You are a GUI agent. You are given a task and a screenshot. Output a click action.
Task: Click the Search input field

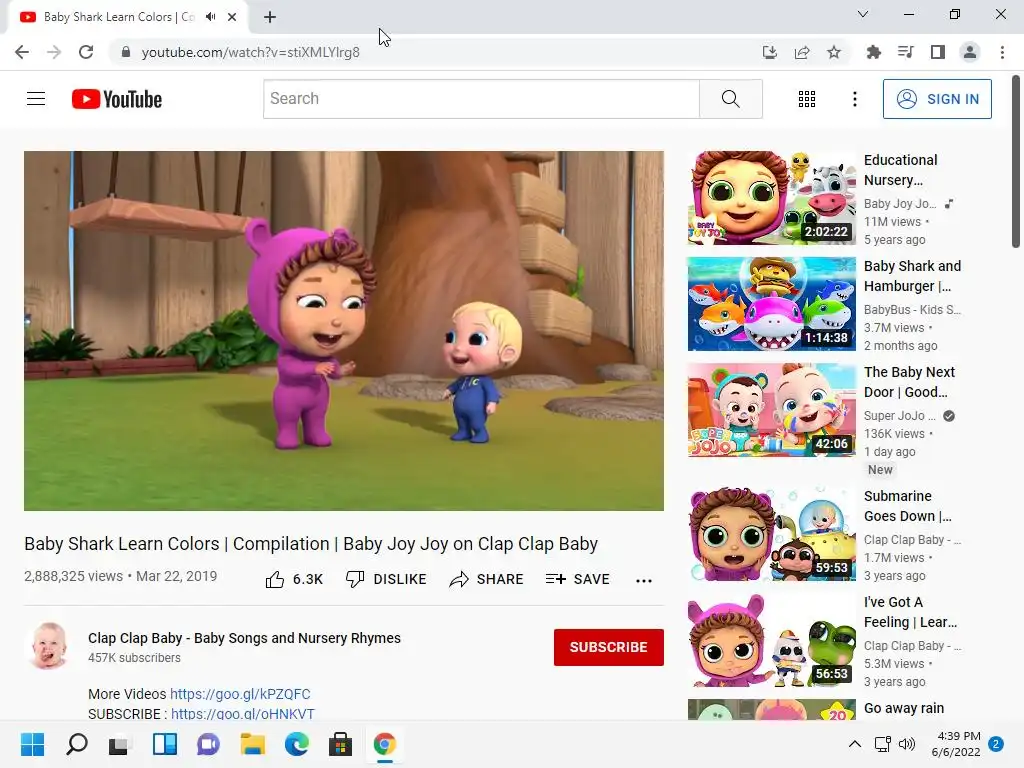(481, 99)
